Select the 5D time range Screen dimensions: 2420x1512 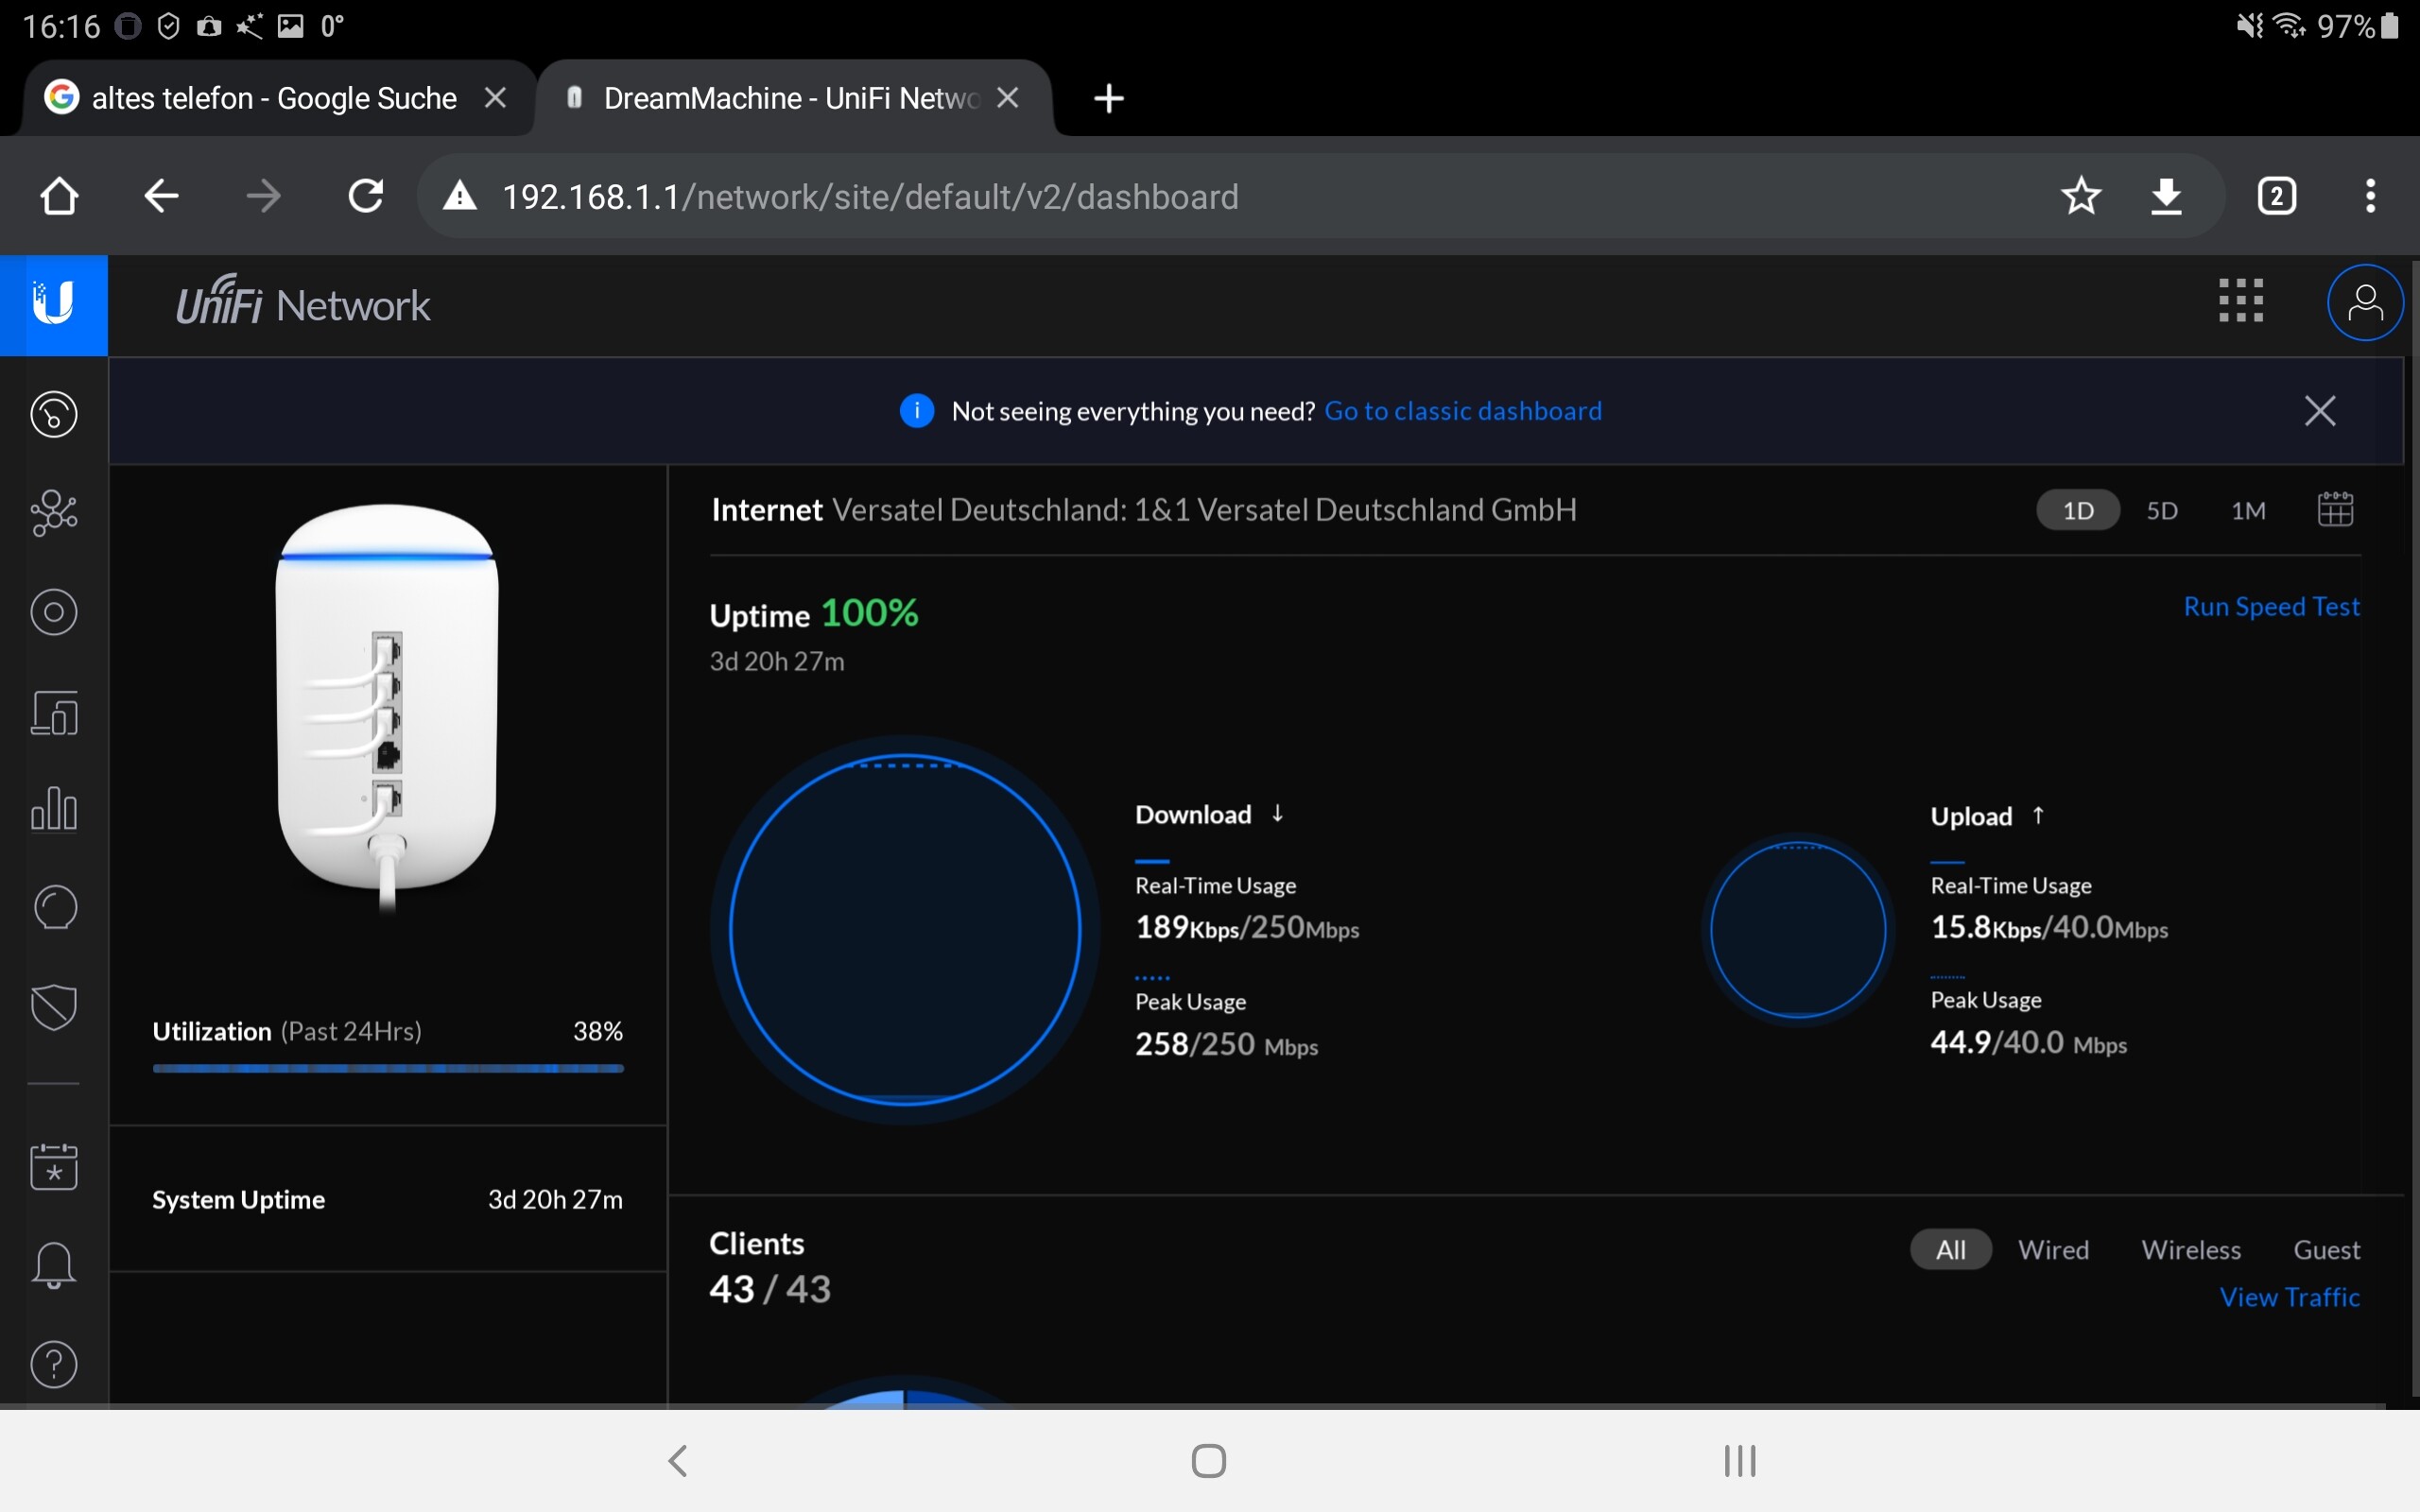click(2162, 511)
